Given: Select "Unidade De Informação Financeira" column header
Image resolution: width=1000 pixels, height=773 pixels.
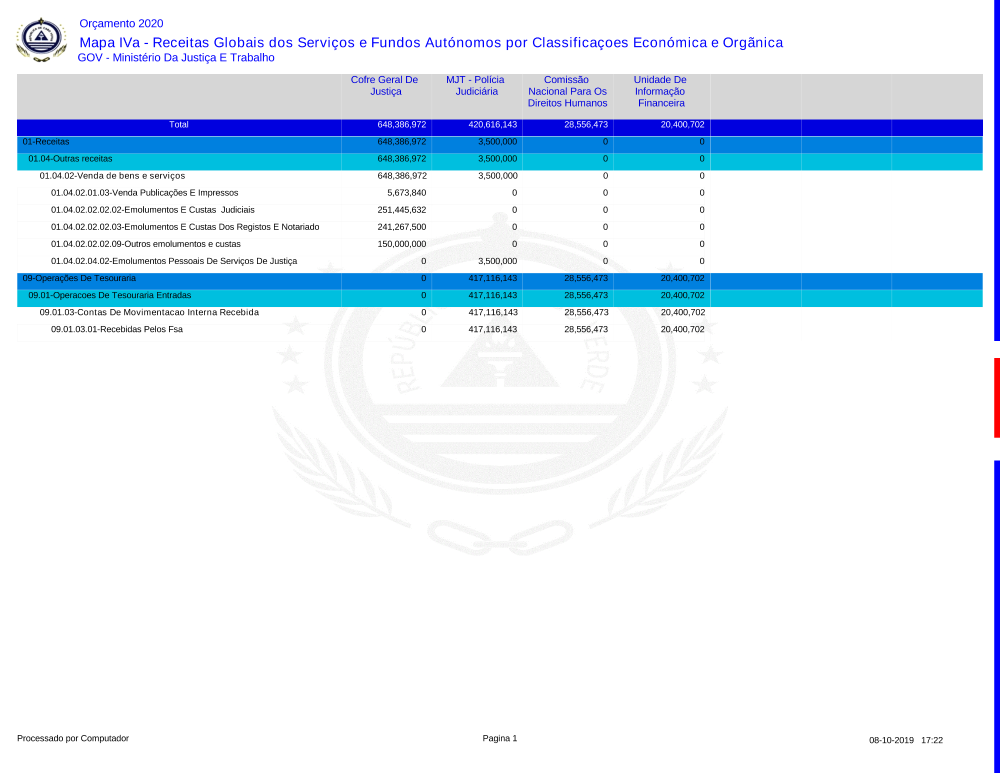Looking at the screenshot, I should (x=660, y=91).
